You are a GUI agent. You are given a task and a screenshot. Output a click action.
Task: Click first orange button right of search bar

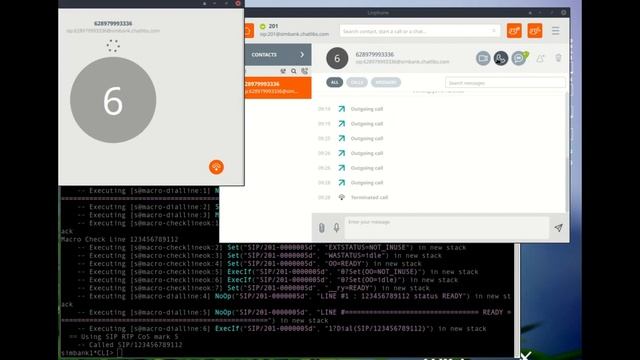tap(514, 31)
